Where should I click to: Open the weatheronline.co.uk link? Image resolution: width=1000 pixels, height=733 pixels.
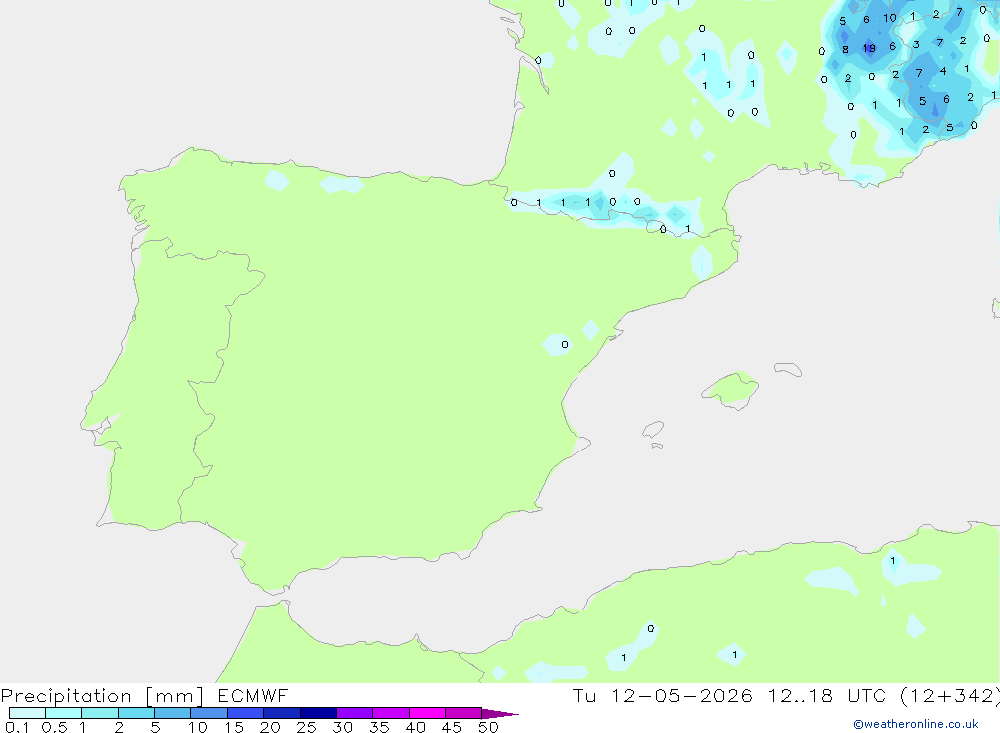tap(916, 724)
